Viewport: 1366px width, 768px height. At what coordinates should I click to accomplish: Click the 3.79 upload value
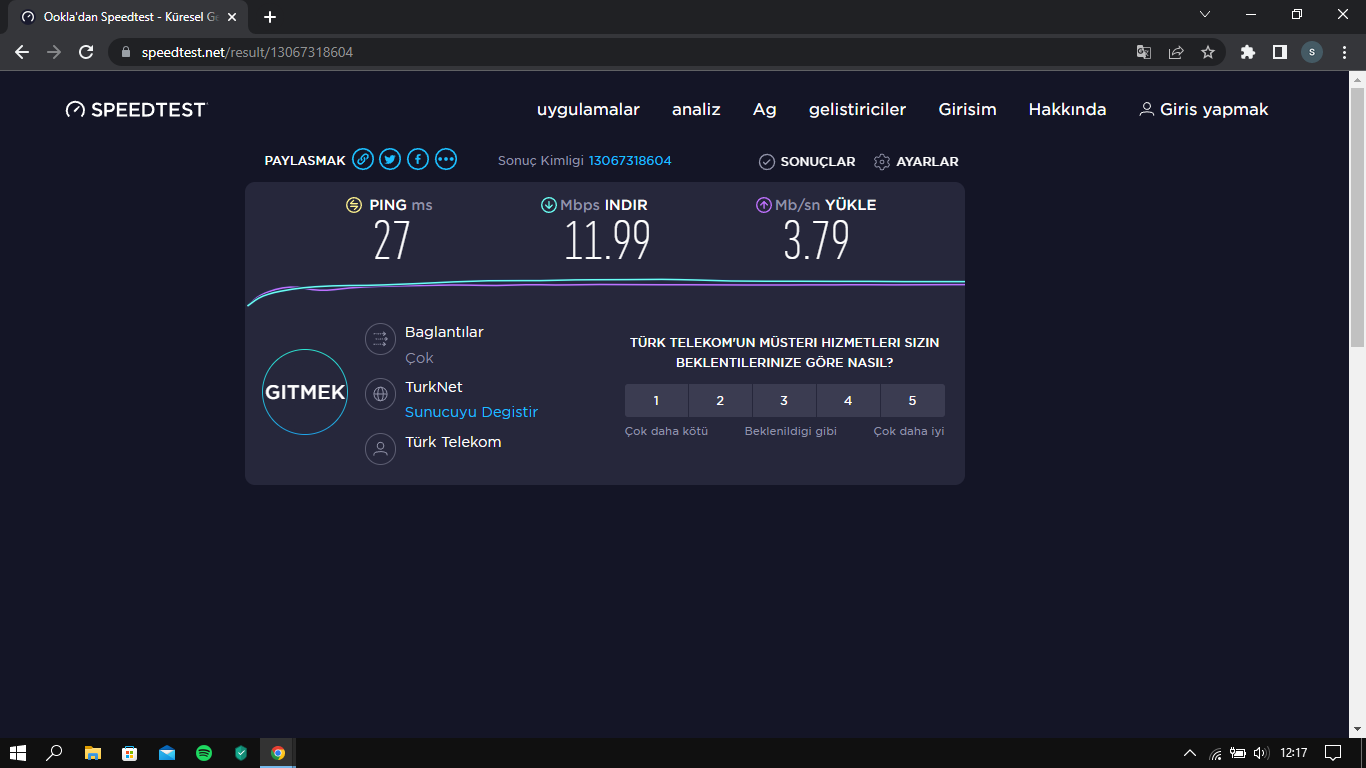[816, 241]
